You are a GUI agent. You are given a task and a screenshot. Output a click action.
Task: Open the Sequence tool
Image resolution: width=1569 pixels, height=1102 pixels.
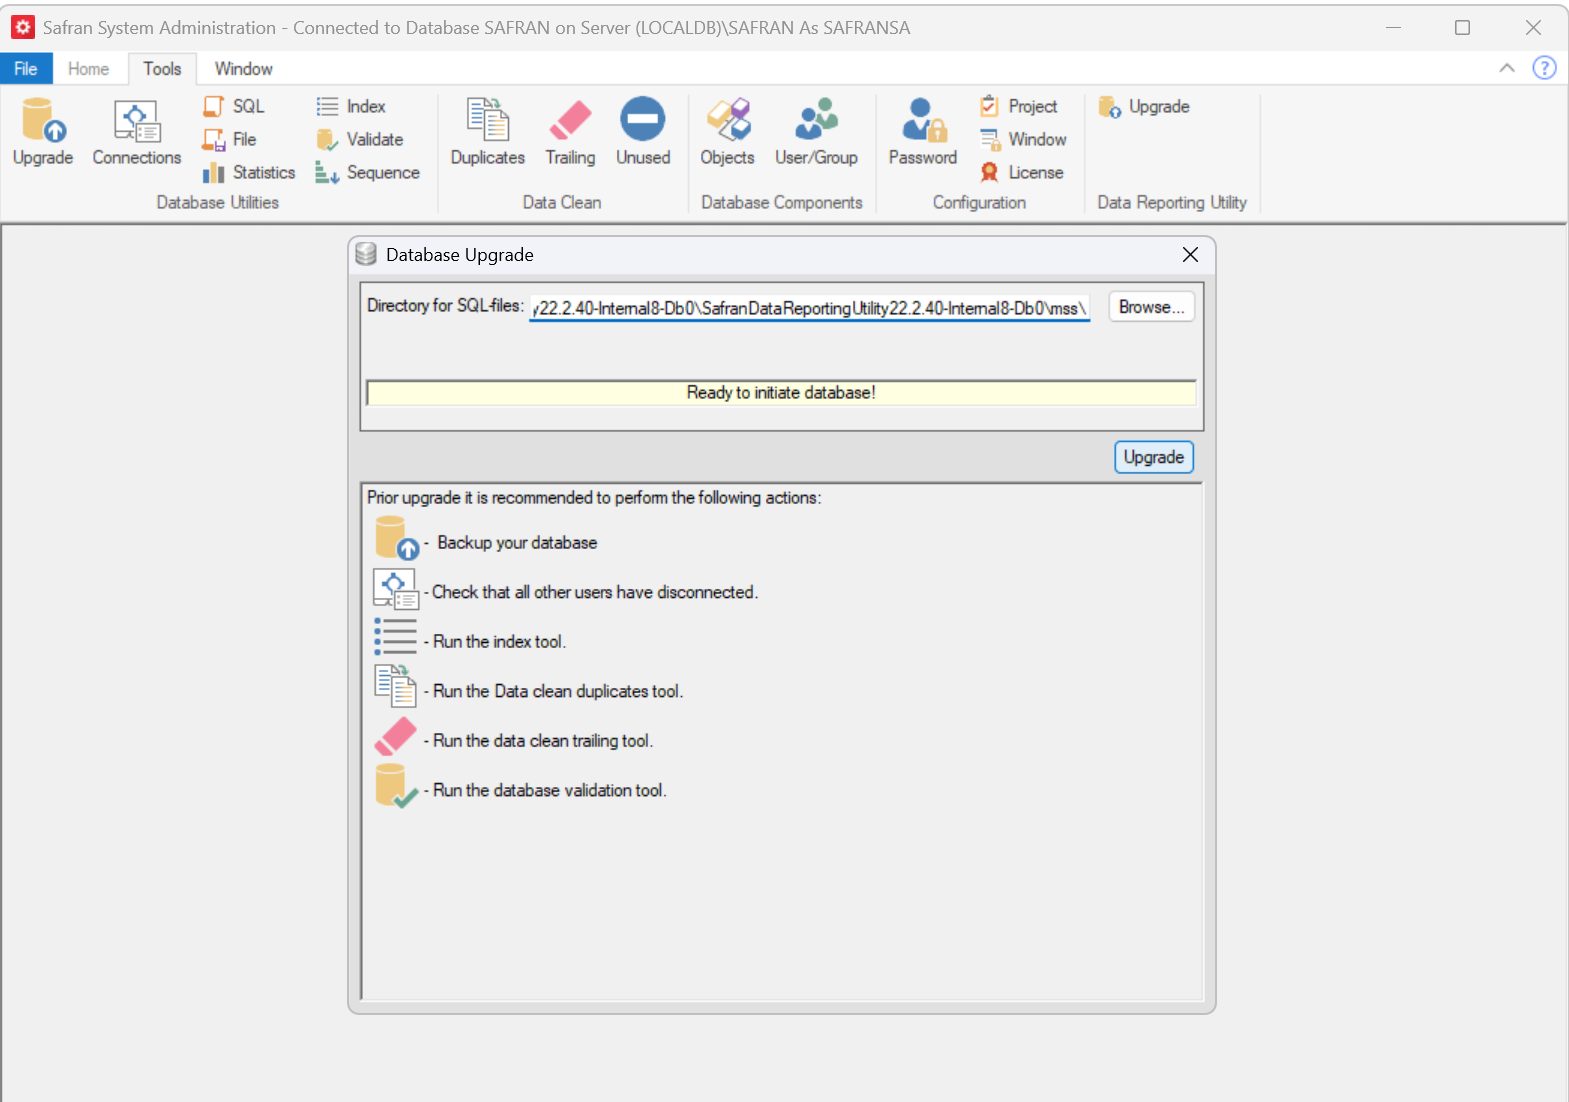[x=368, y=172]
